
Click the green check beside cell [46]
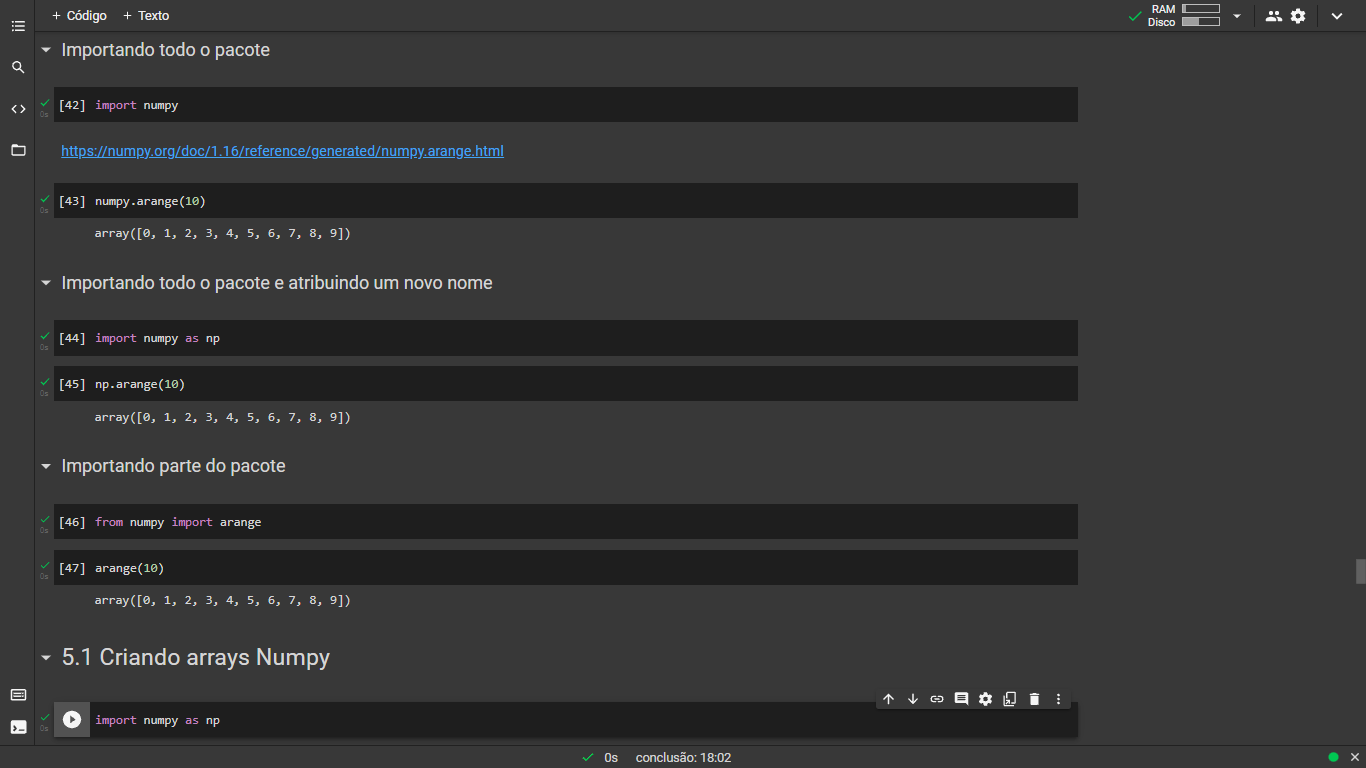45,519
